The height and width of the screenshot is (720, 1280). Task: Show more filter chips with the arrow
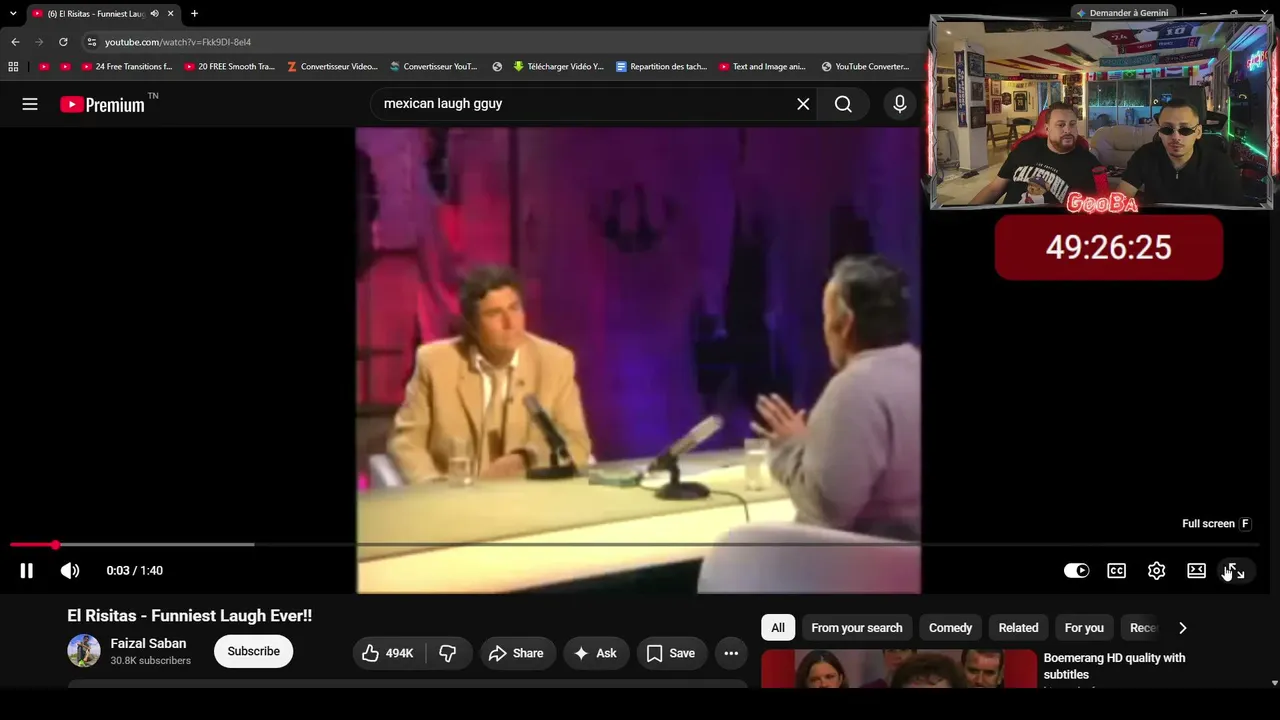pos(1182,628)
